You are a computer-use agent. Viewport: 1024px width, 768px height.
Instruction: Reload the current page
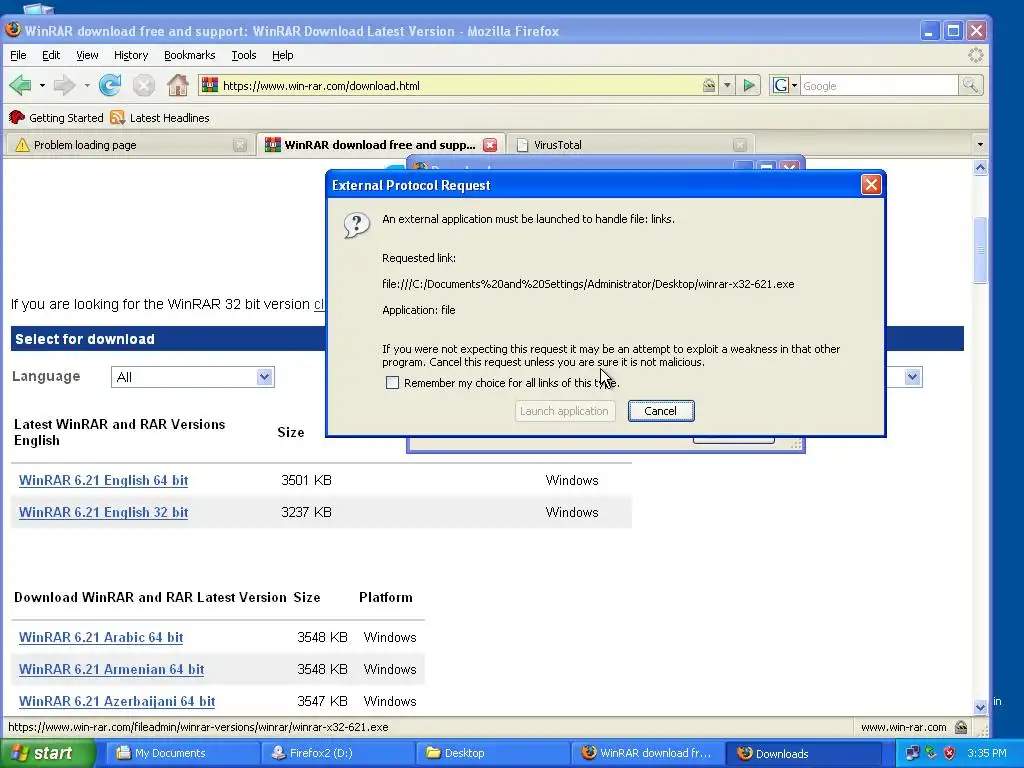point(110,85)
